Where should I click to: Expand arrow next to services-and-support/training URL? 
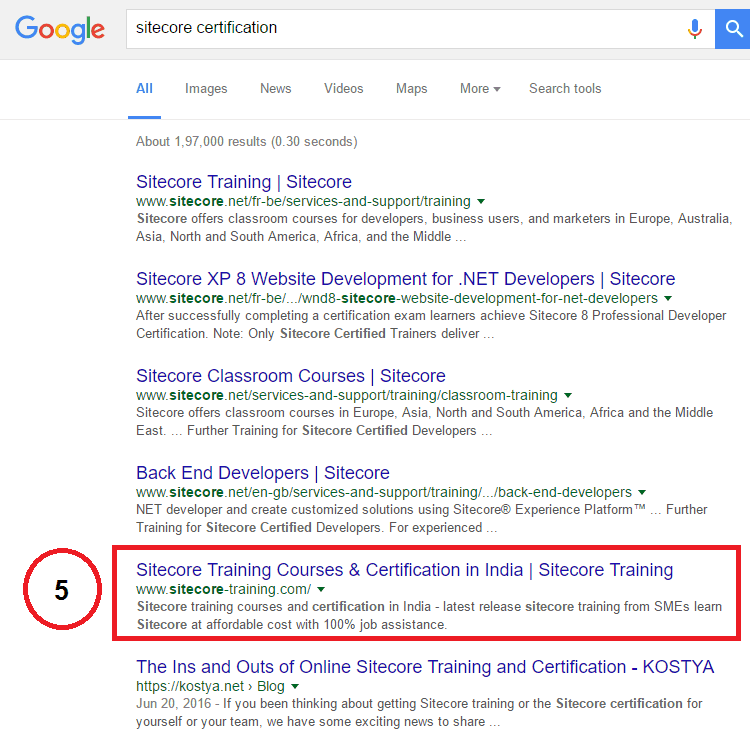[x=481, y=201]
